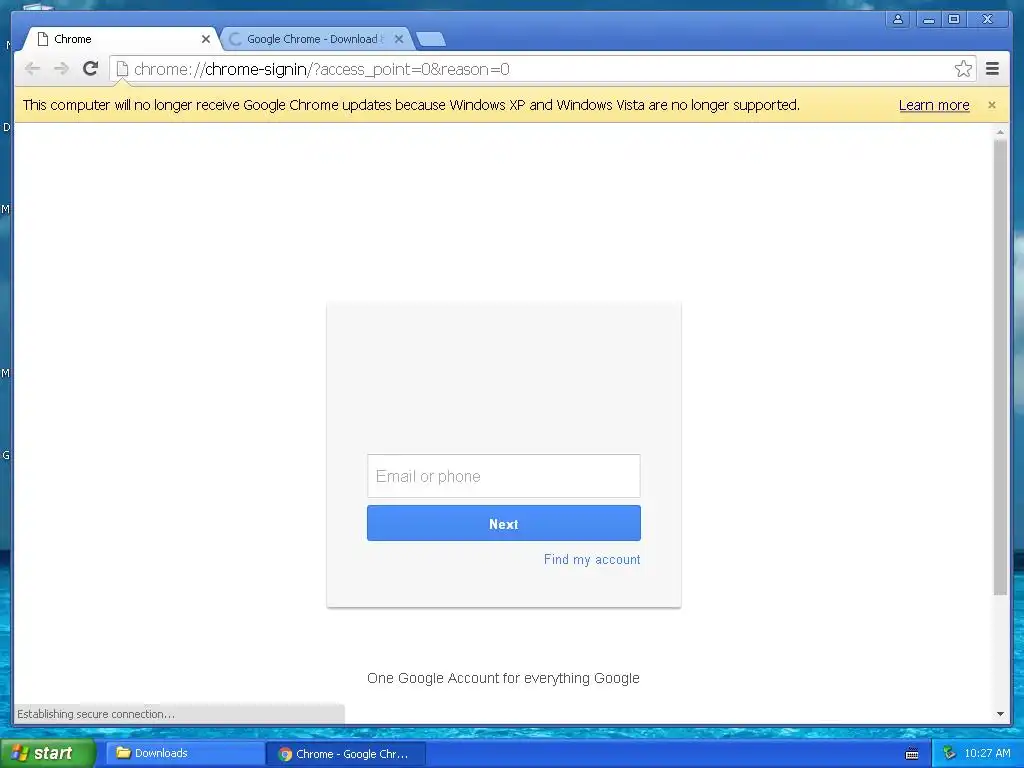This screenshot has height=768, width=1024.
Task: Click the browser Forward arrow
Action: pos(61,69)
